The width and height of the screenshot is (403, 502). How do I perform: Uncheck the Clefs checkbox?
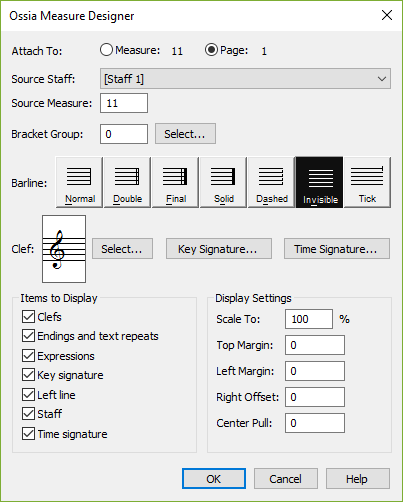coord(28,317)
